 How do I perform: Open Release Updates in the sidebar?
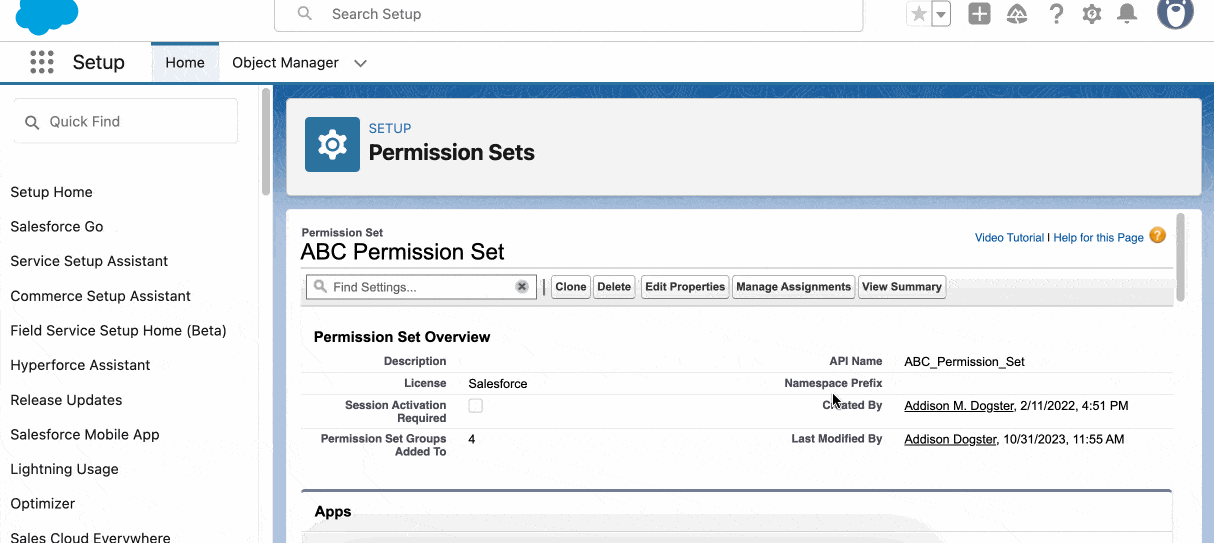66,400
